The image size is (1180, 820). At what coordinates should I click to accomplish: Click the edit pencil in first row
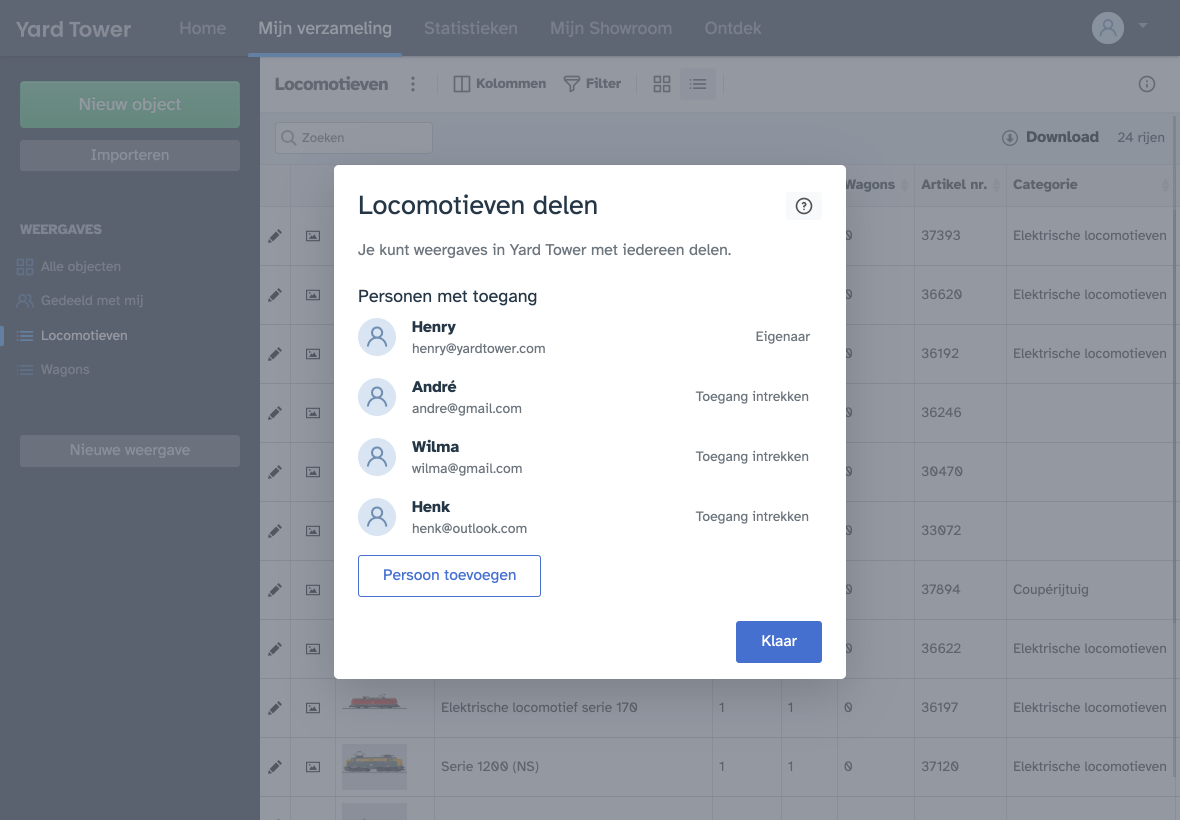click(275, 236)
